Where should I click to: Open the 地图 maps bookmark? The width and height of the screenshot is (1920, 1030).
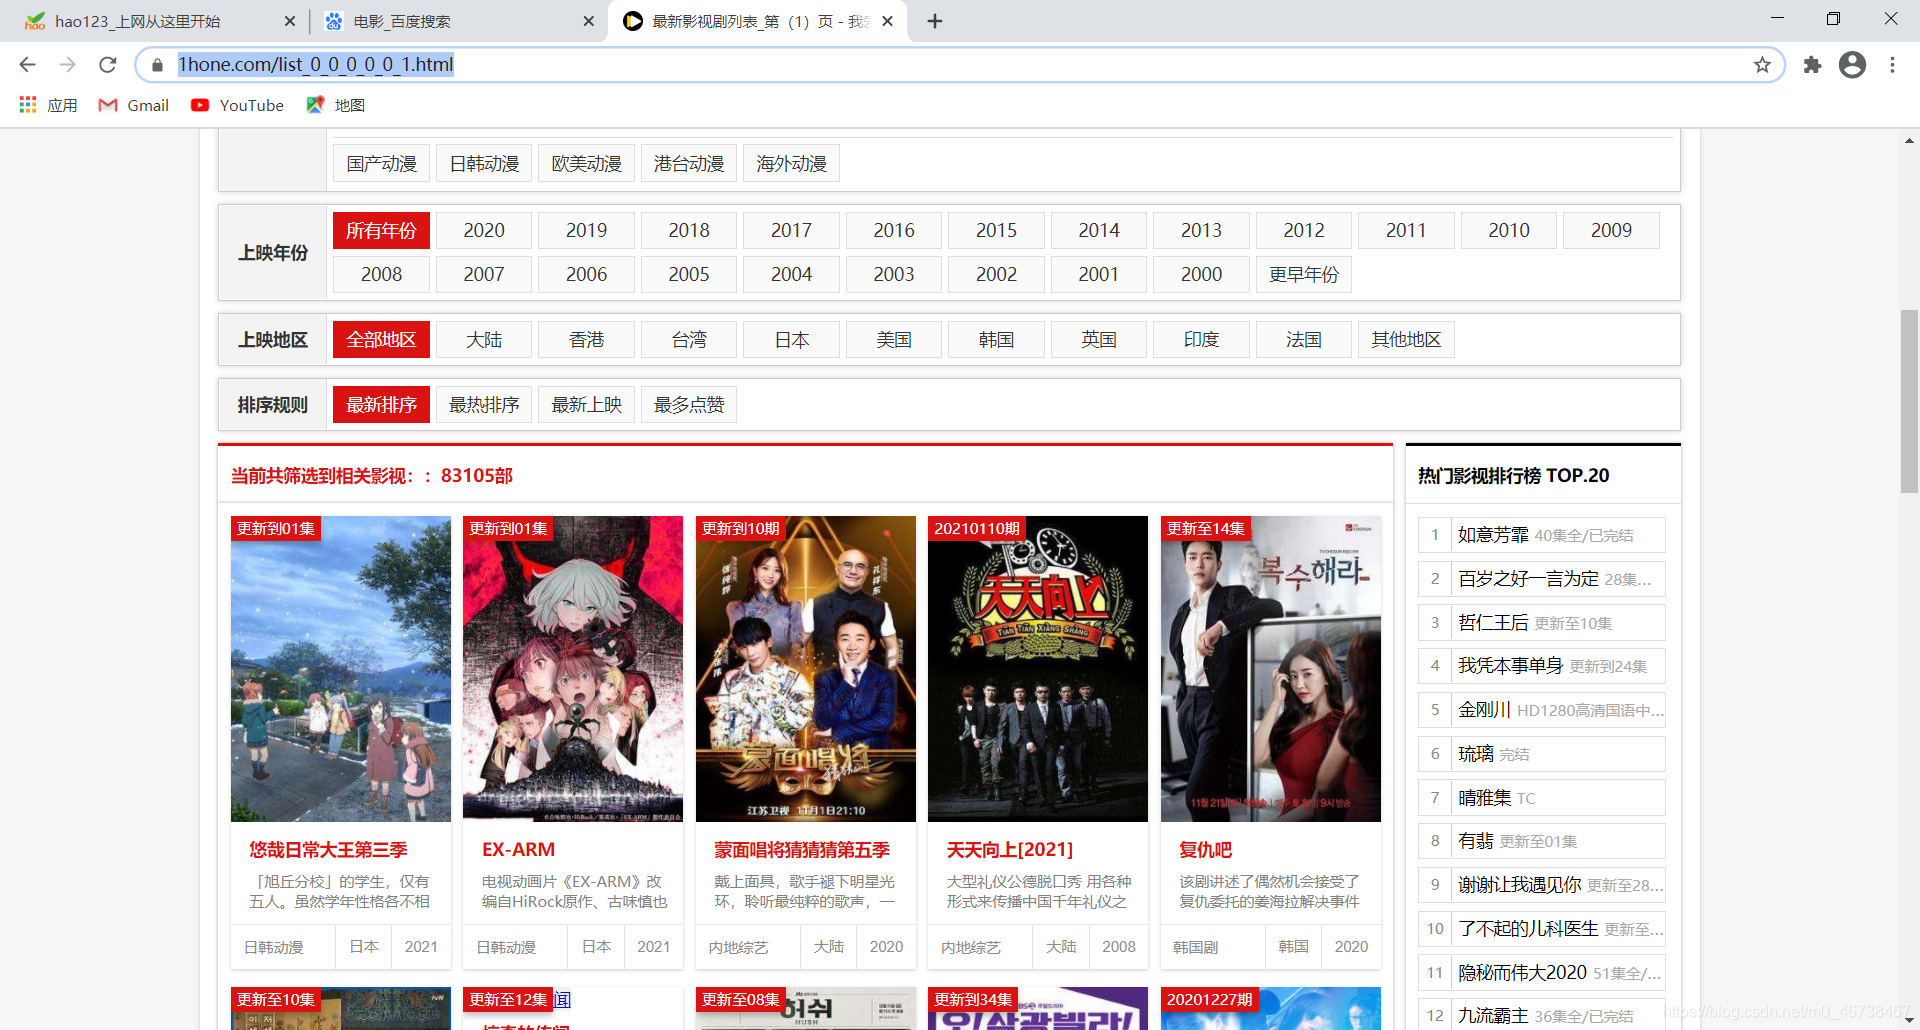pos(336,105)
